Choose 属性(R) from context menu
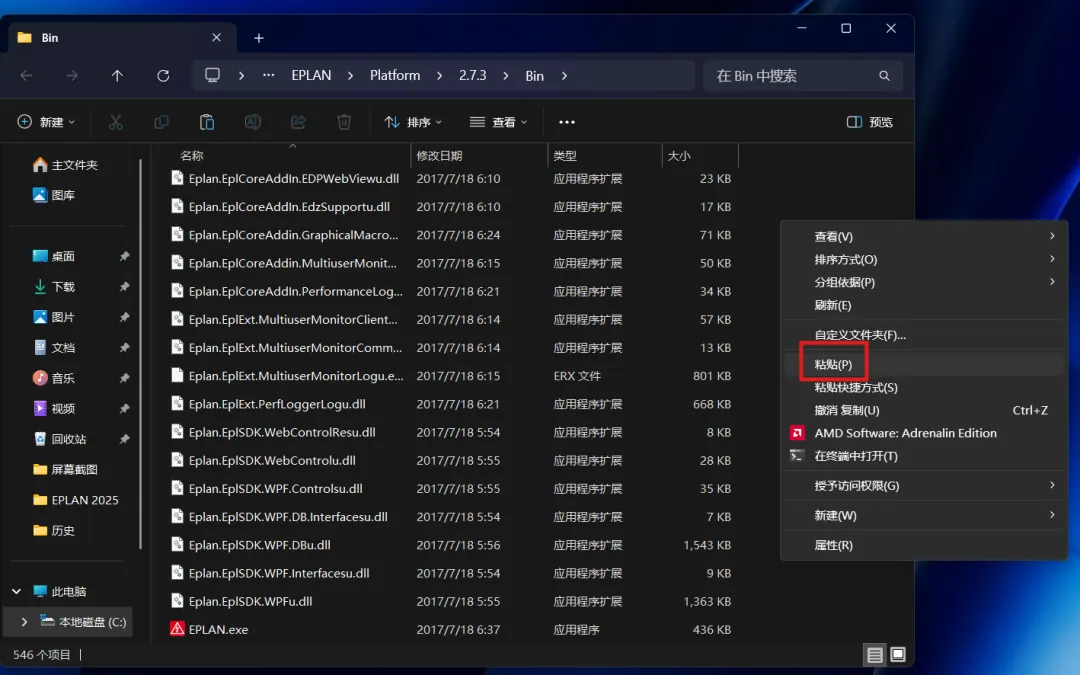 coord(923,545)
